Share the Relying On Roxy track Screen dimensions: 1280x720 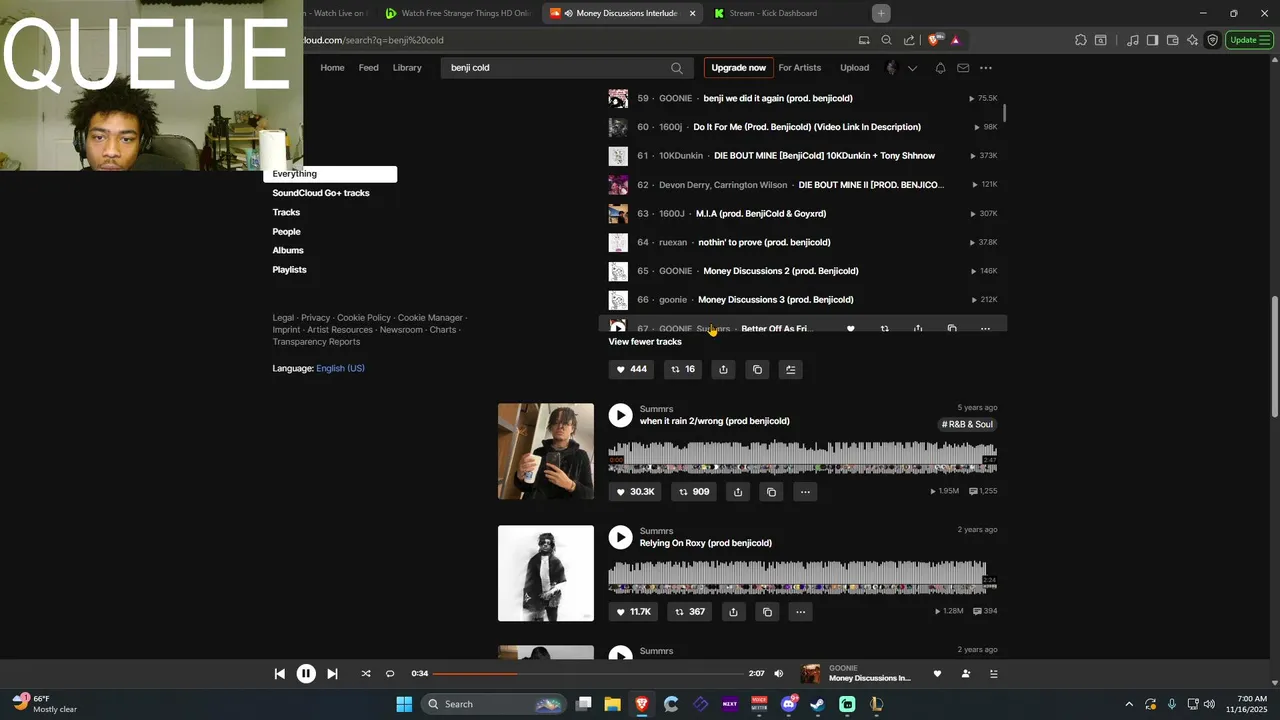(x=734, y=612)
